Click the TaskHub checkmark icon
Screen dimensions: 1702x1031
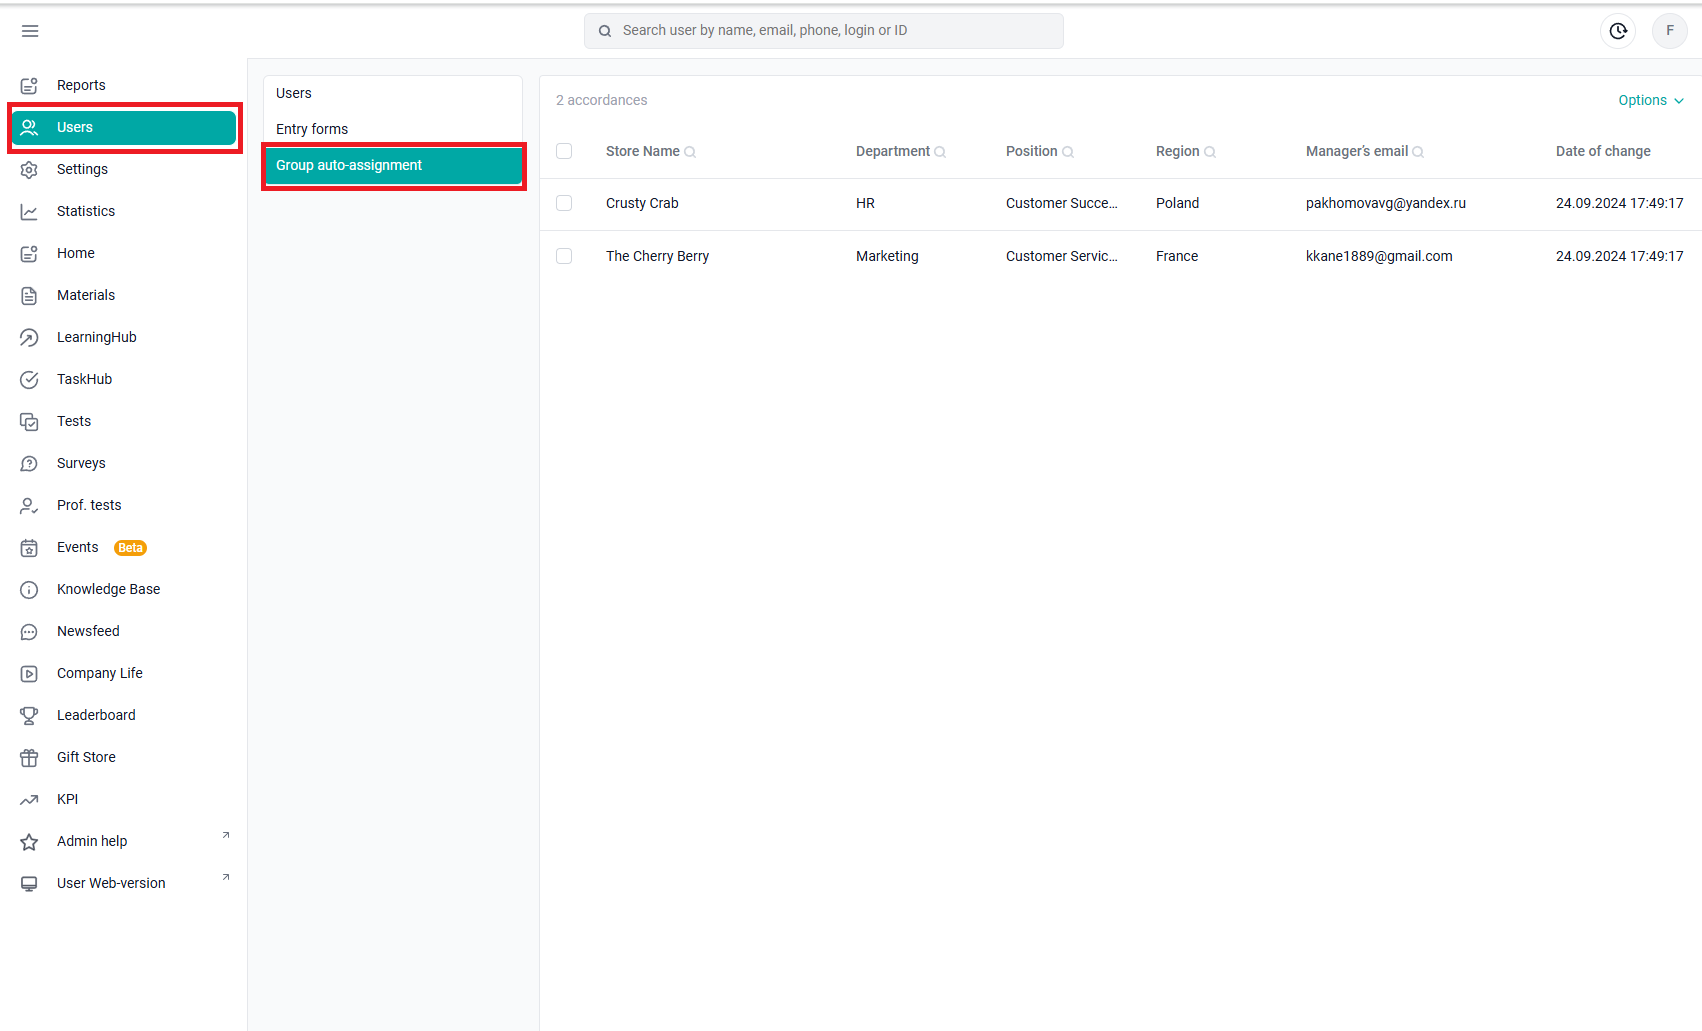[x=29, y=380]
